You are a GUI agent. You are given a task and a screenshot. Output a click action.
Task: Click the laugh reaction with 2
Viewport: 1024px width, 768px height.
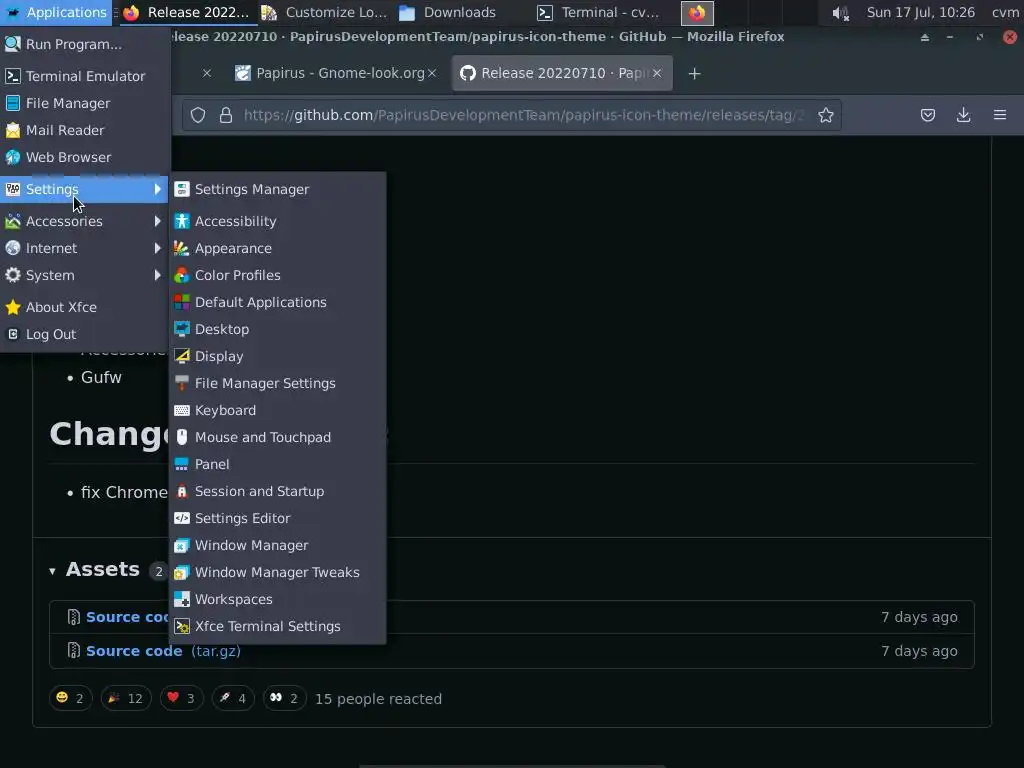click(71, 699)
